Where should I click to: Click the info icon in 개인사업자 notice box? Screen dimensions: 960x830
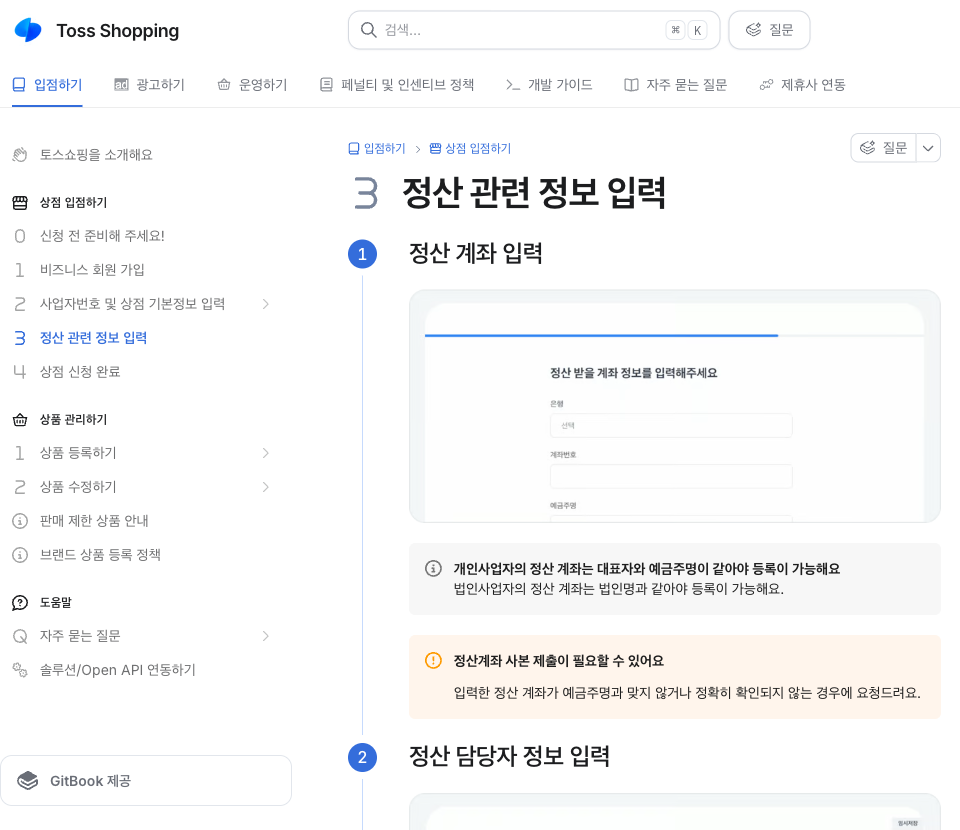click(x=433, y=569)
